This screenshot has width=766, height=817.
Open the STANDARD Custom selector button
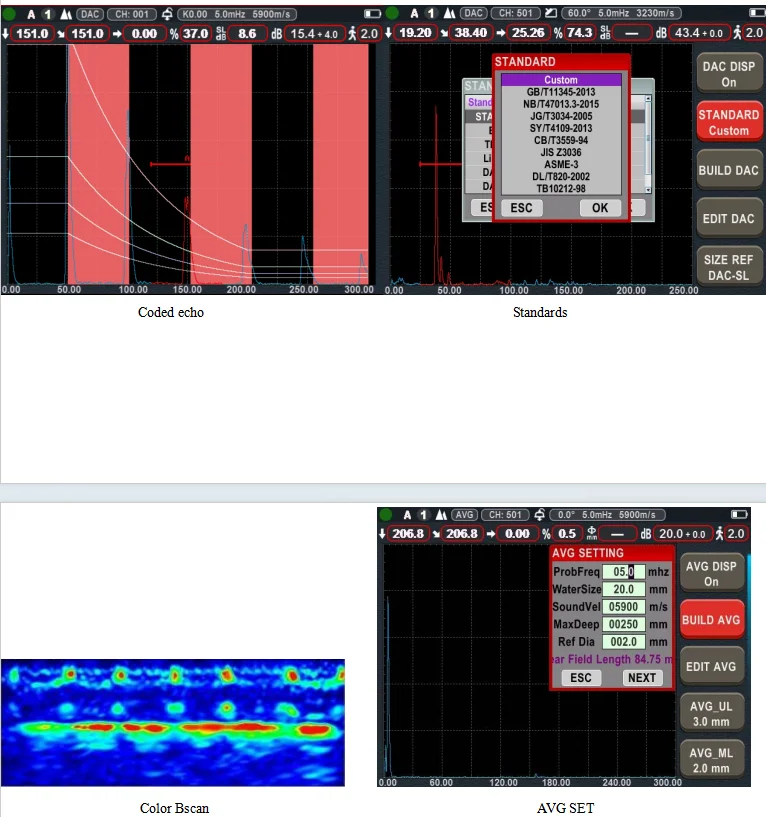728,122
